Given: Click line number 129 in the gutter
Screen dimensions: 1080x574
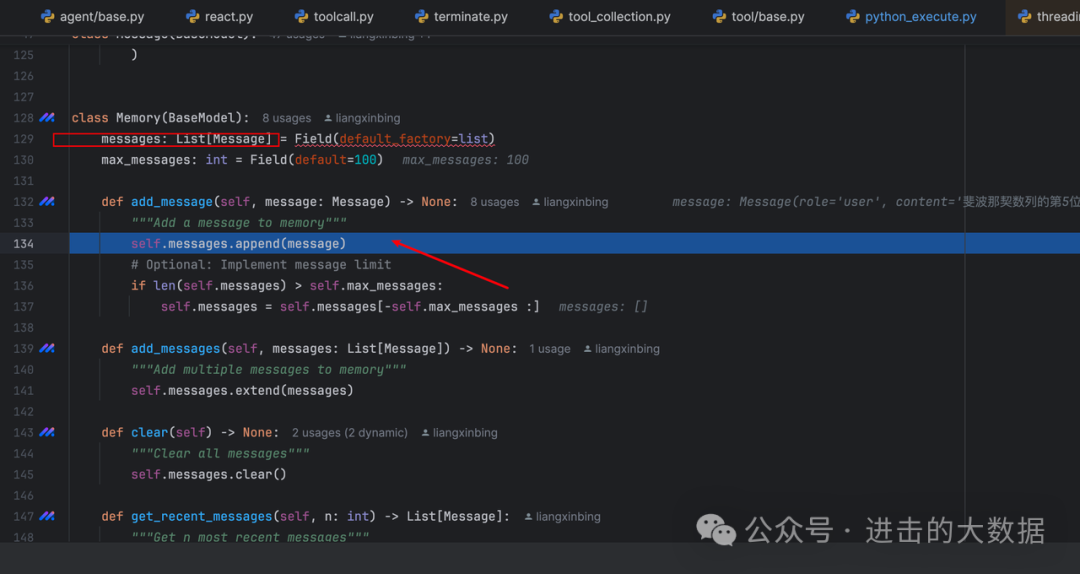Looking at the screenshot, I should tap(23, 139).
